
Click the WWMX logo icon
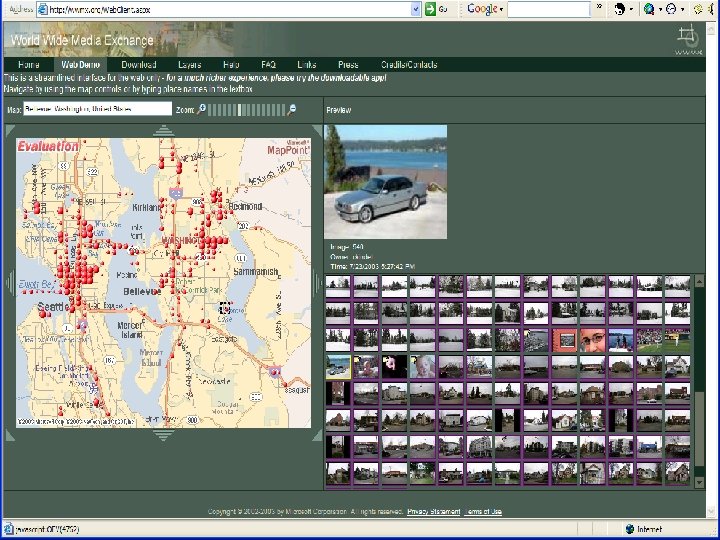pyautogui.click(x=686, y=38)
